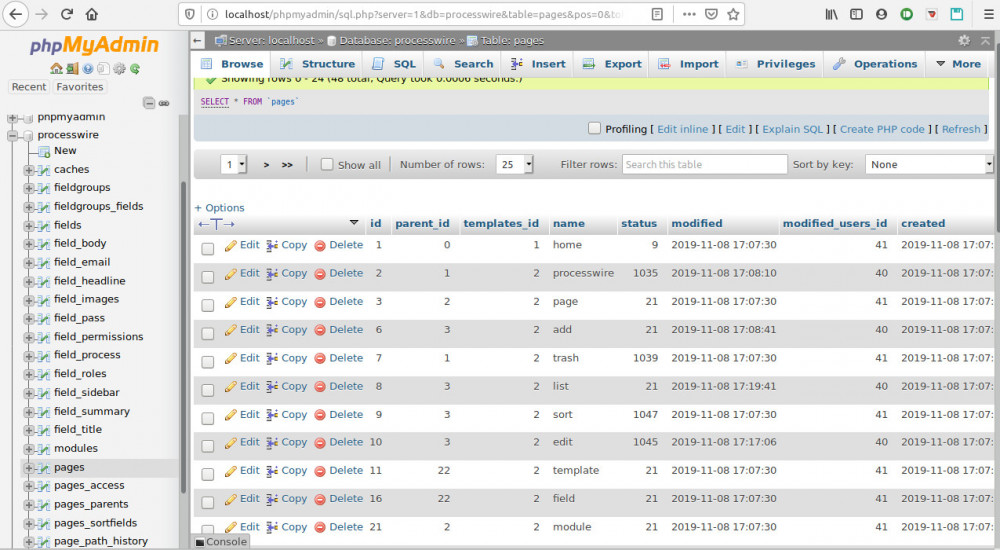Screen dimensions: 1000x550
Task: Check the Show all checkbox
Action: [327, 165]
